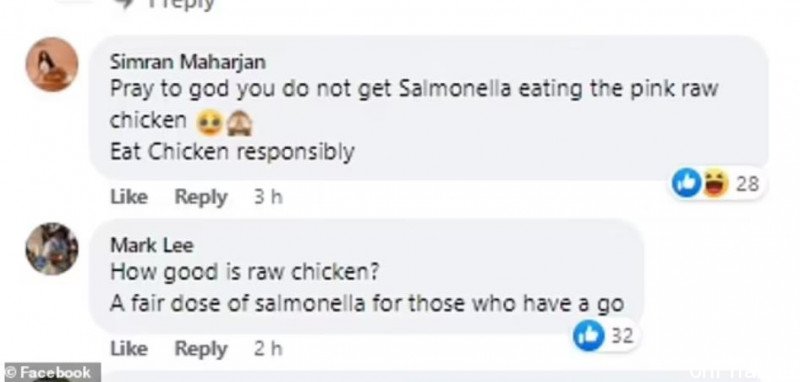Reply to Simran Maharjan's comment
The image size is (800, 382).
pyautogui.click(x=201, y=197)
